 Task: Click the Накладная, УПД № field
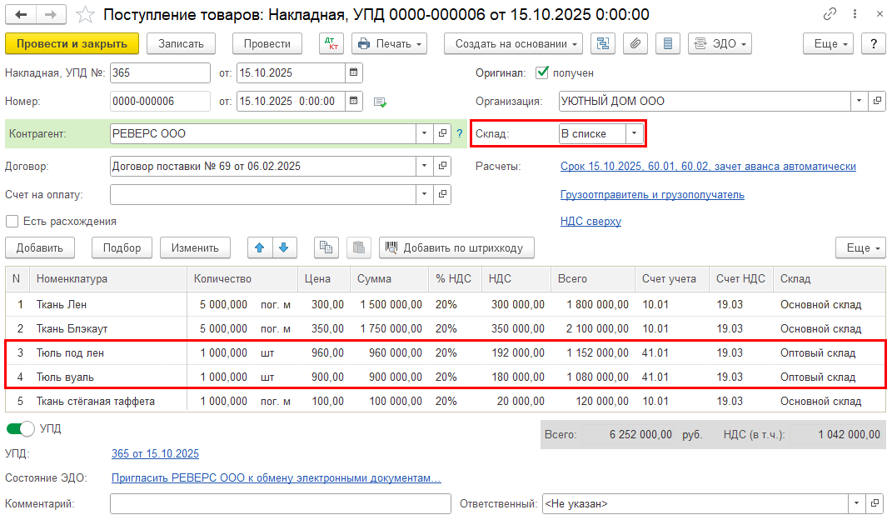coord(160,73)
